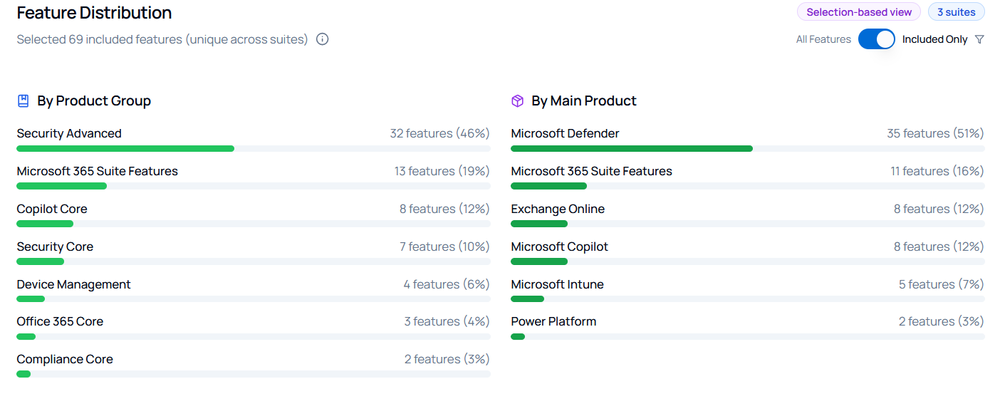Select the Exchange Online row

747,215
